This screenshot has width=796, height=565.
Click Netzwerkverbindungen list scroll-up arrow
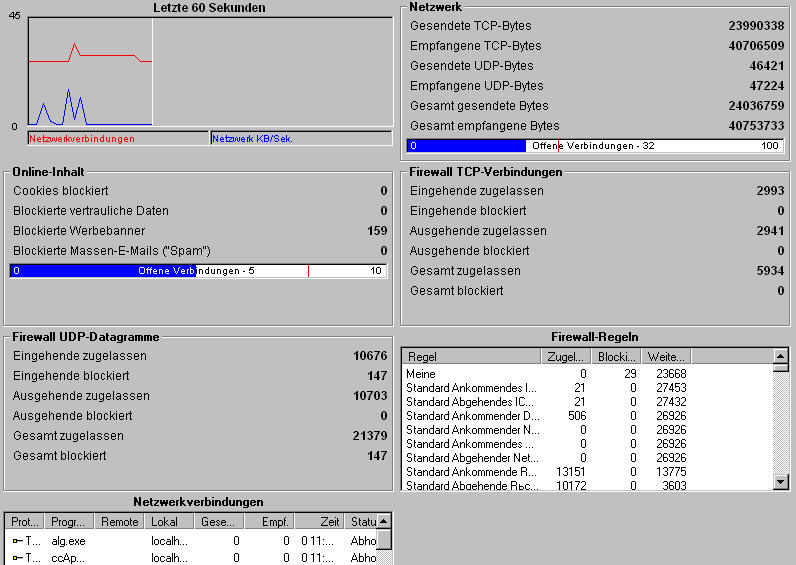click(384, 521)
